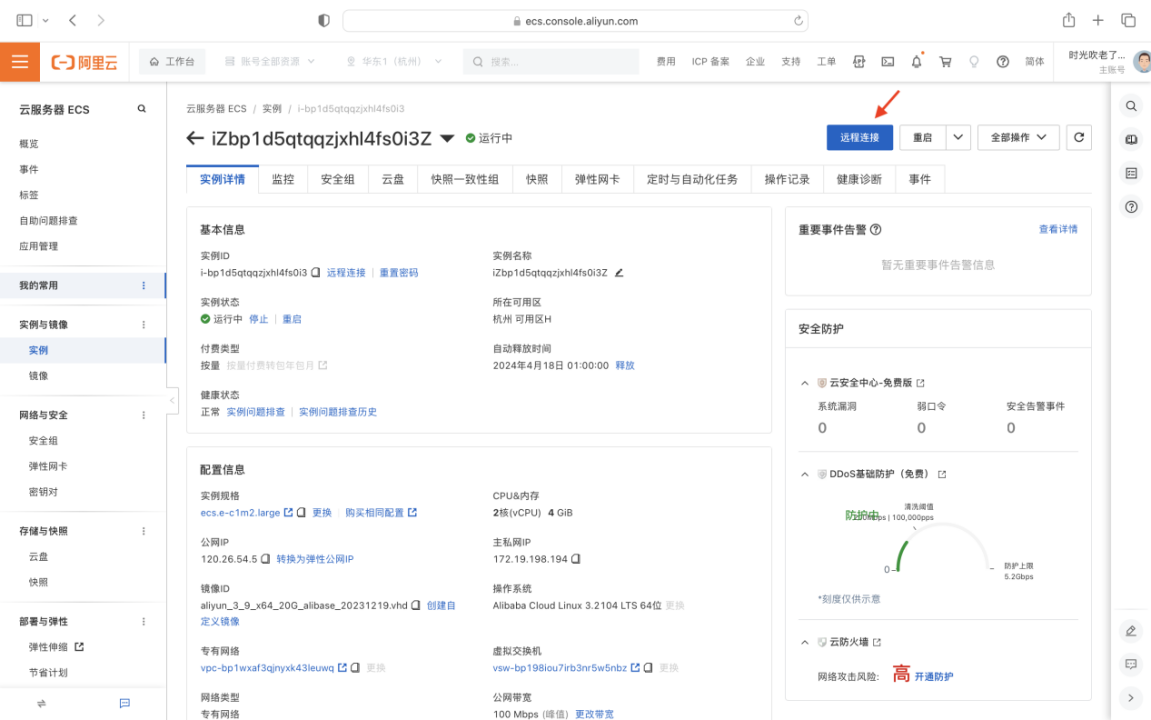Screen dimensions: 1151x720
Task: Open the shopping cart icon
Action: pos(945,62)
